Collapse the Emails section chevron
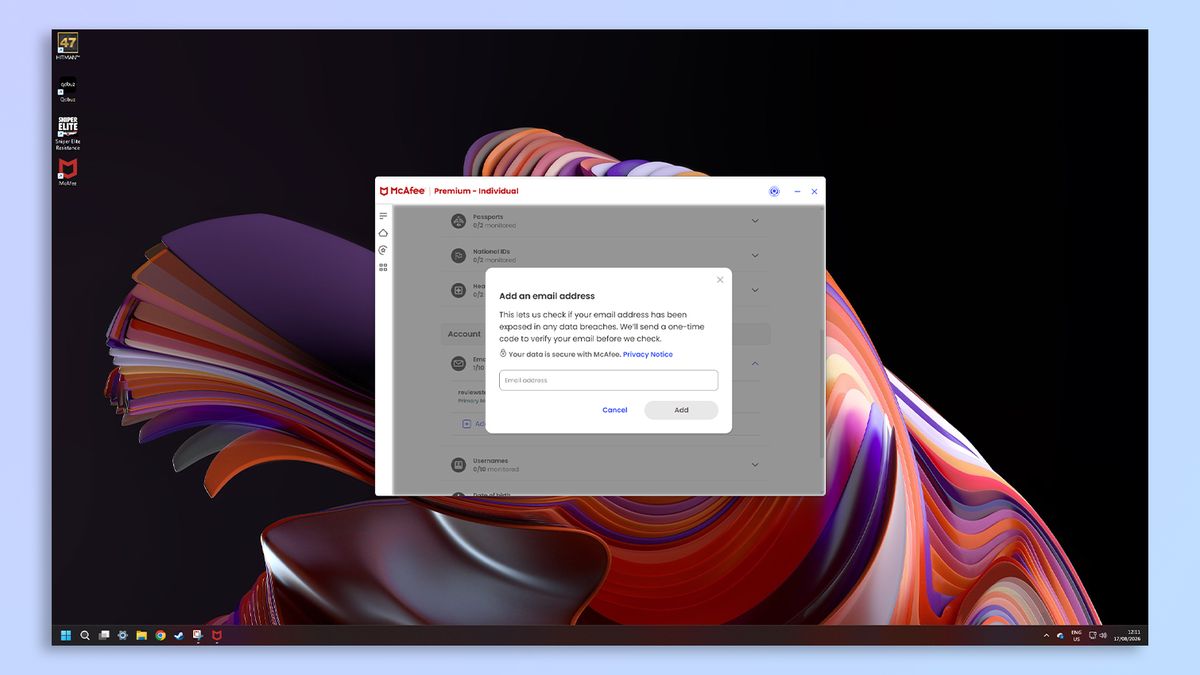 (755, 364)
